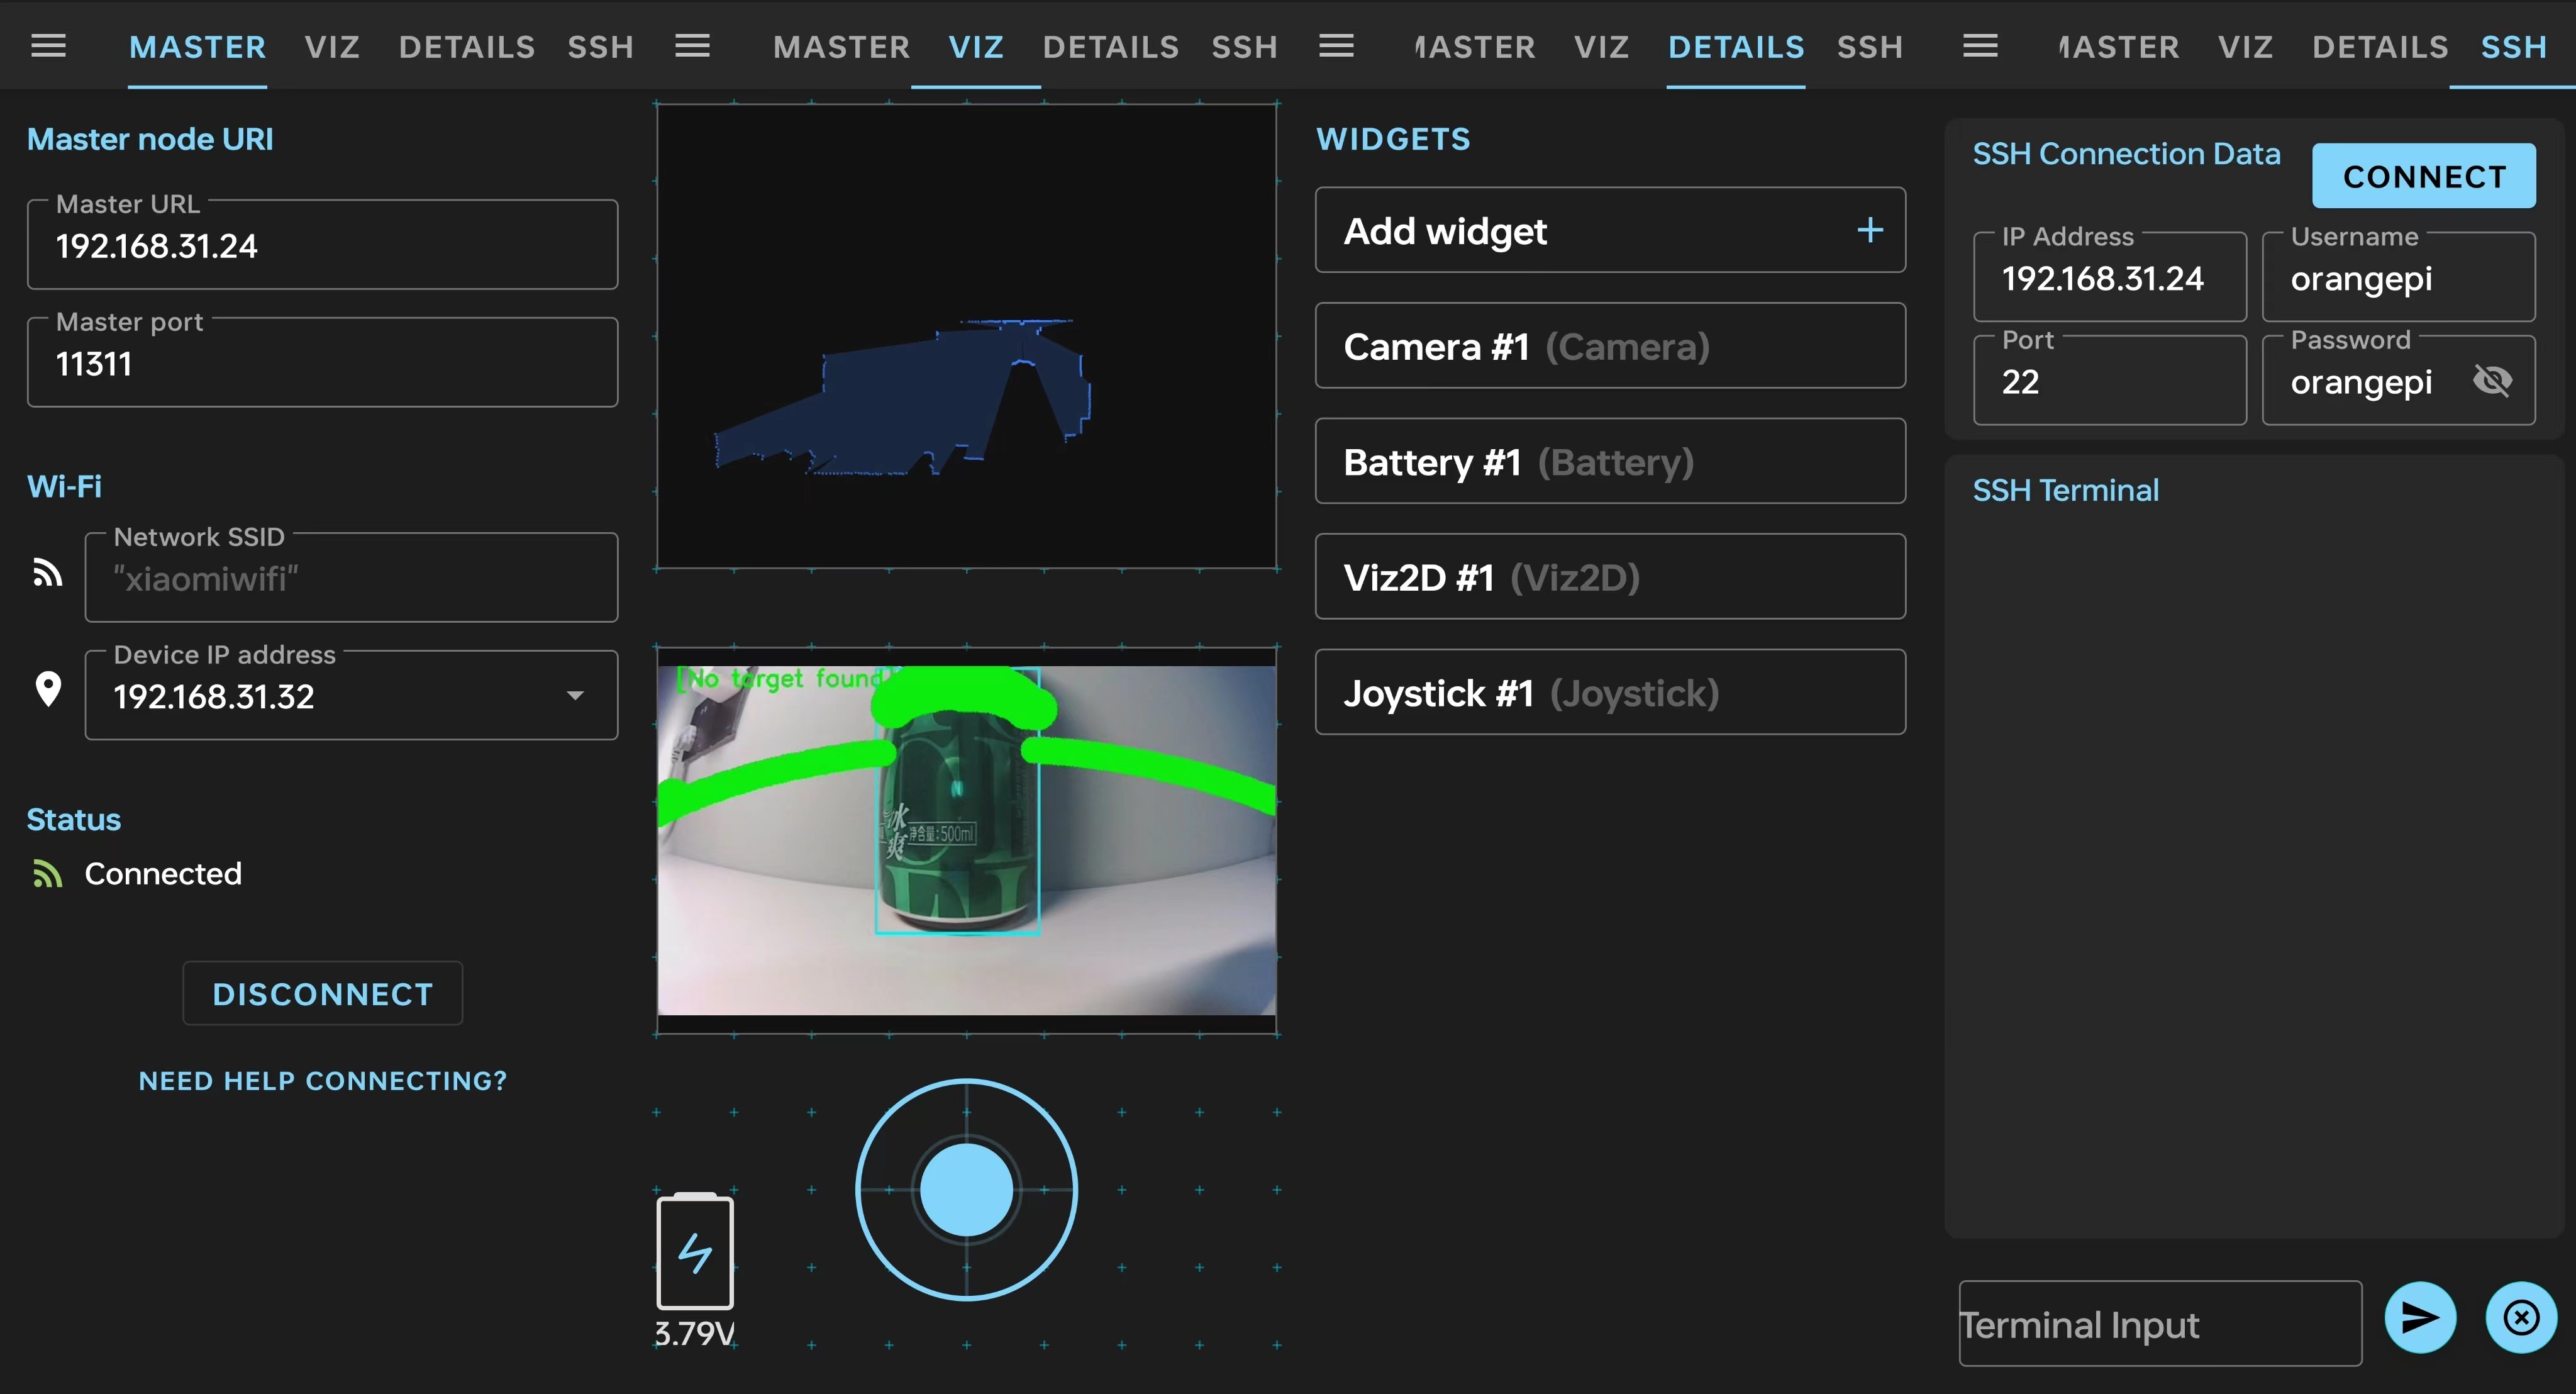Click the Master URL input field
Screen dimensions: 2576x1394
pyautogui.click(x=322, y=245)
